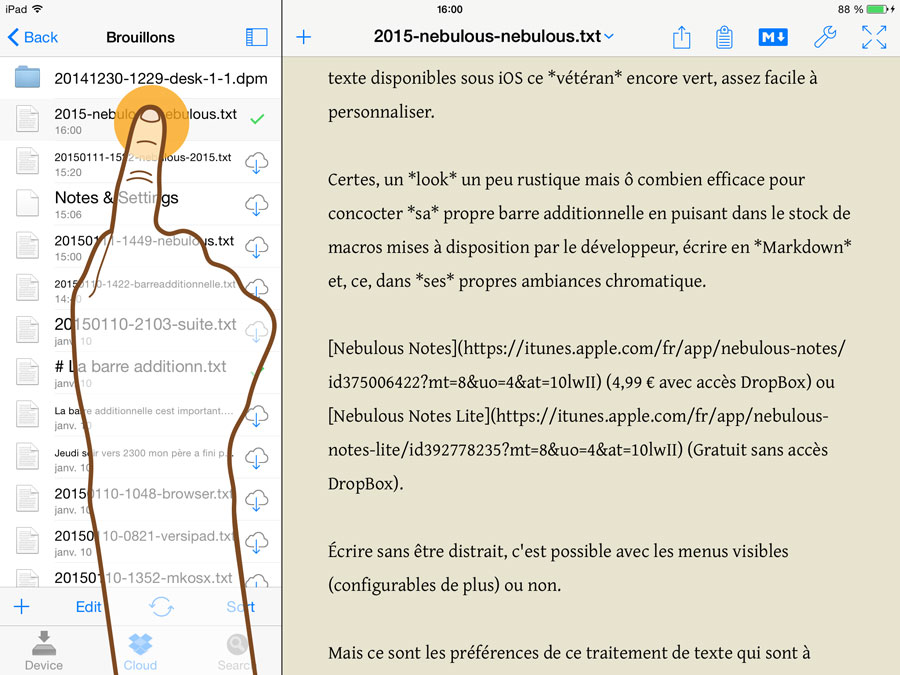Download 1449-nebulous.txt via cloud icon
This screenshot has width=900, height=675.
coord(257,247)
